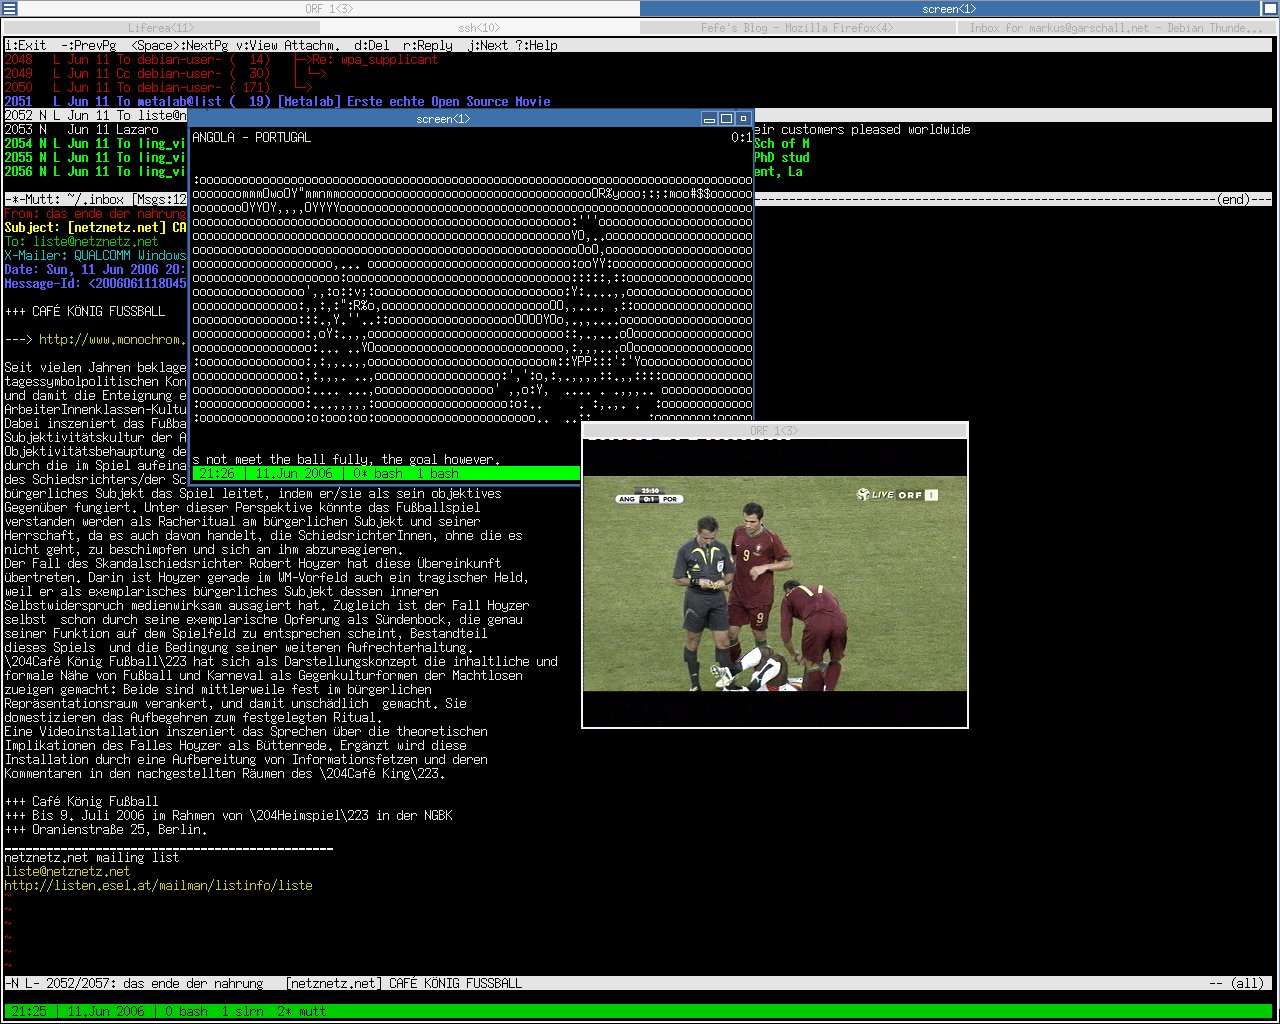Click the +++ CAFÉ KÖNIG FUSSBALL heading line
The image size is (1280, 1024).
85,311
